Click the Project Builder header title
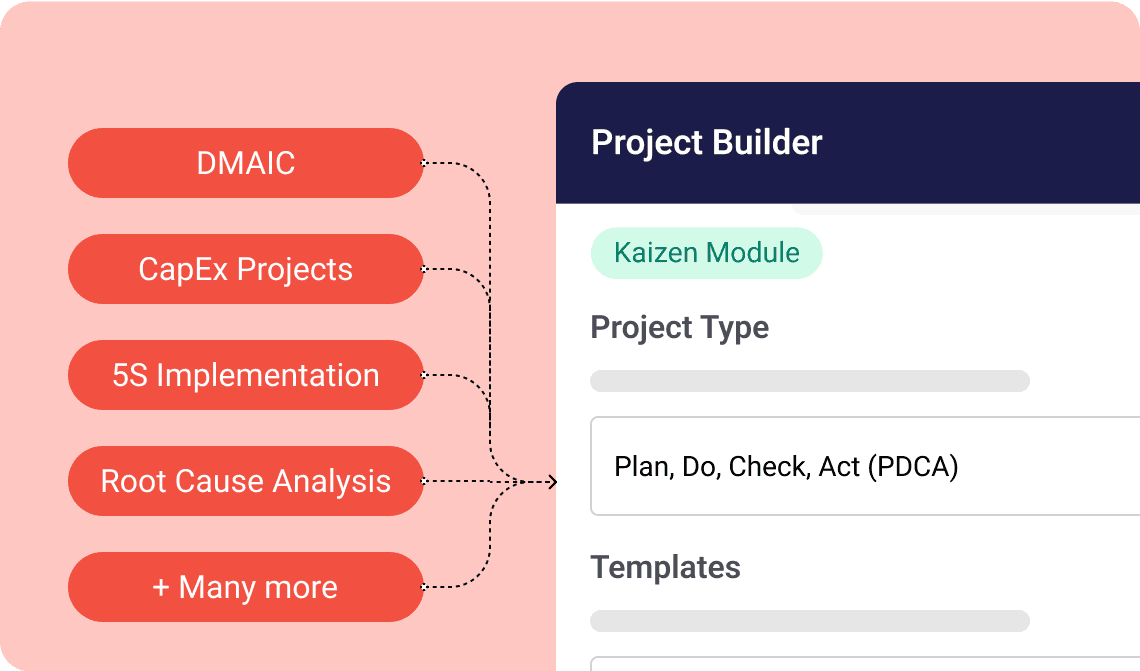This screenshot has width=1140, height=671. (x=706, y=143)
